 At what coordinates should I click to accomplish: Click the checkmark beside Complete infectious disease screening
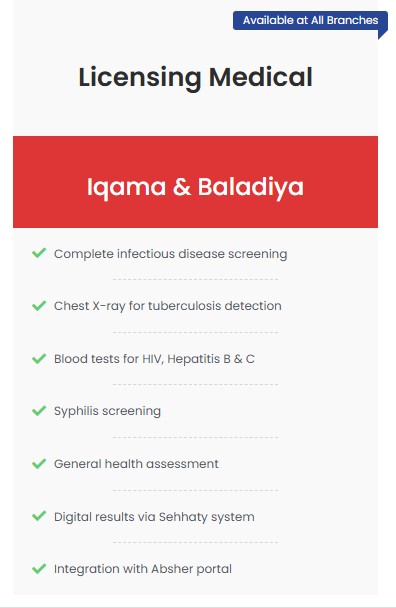click(x=39, y=253)
